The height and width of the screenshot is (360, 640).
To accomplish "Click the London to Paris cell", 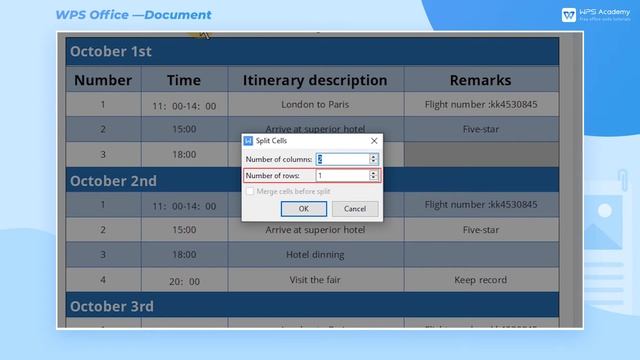I will pyautogui.click(x=316, y=104).
